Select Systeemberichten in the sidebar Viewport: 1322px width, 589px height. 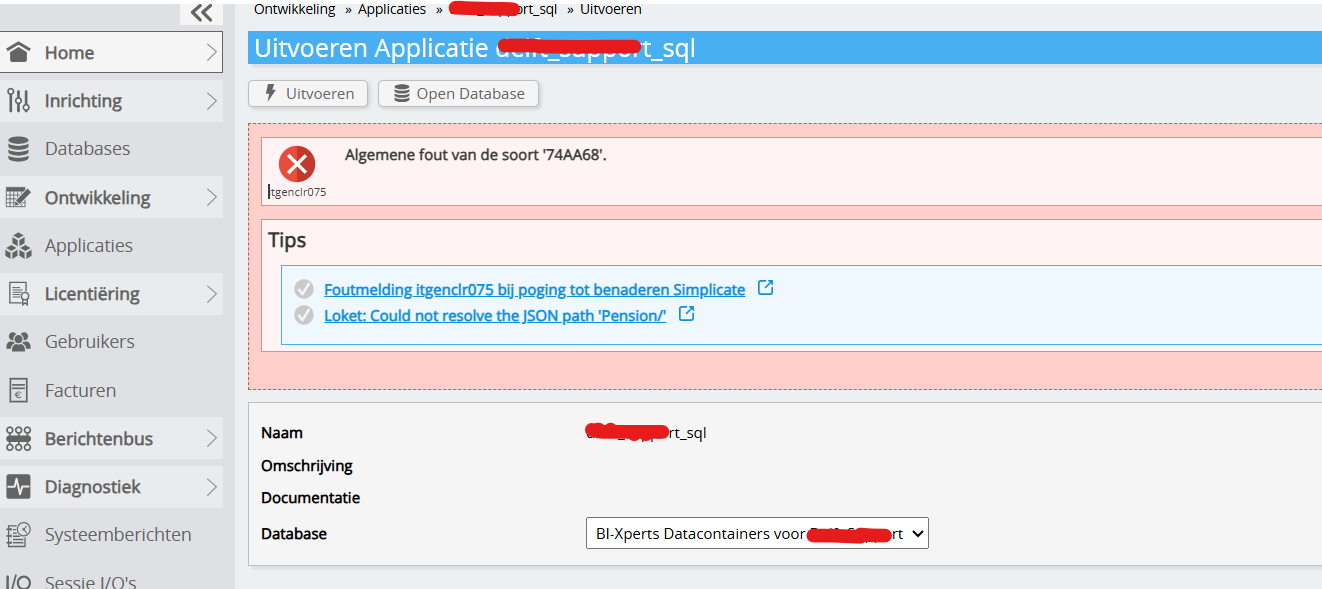point(117,535)
